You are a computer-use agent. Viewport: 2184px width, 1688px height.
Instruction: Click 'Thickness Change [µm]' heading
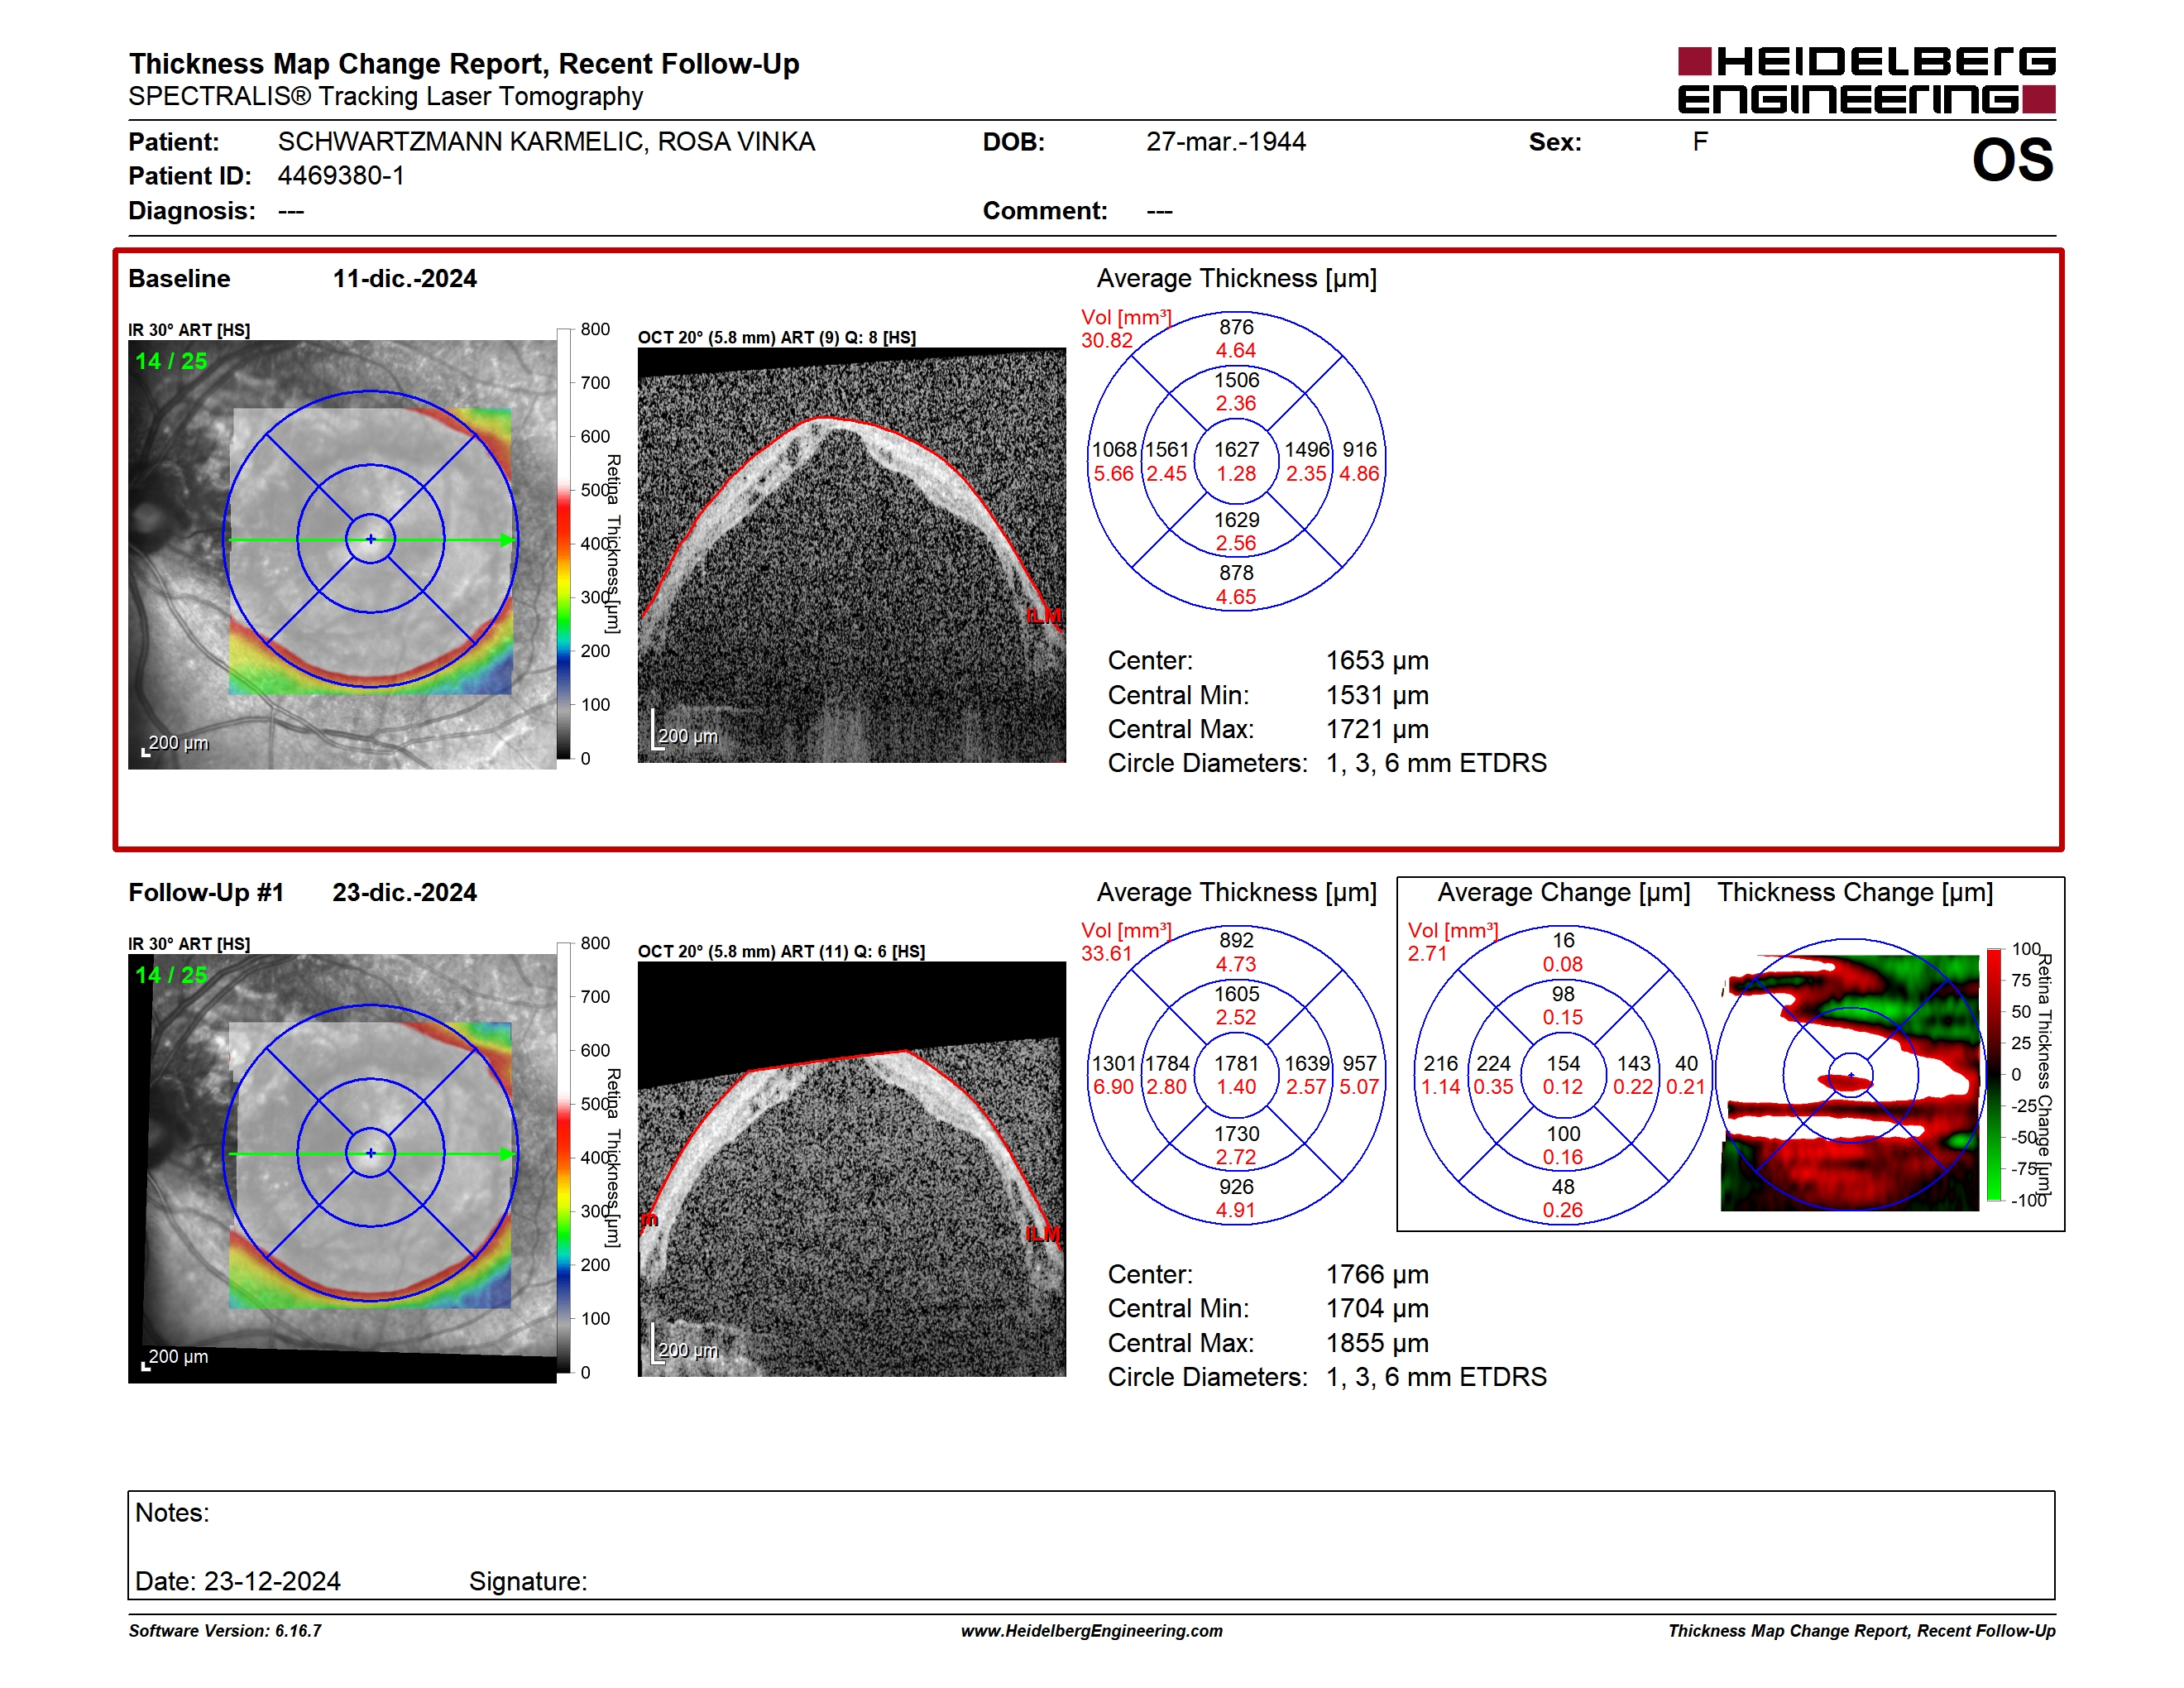point(1855,893)
